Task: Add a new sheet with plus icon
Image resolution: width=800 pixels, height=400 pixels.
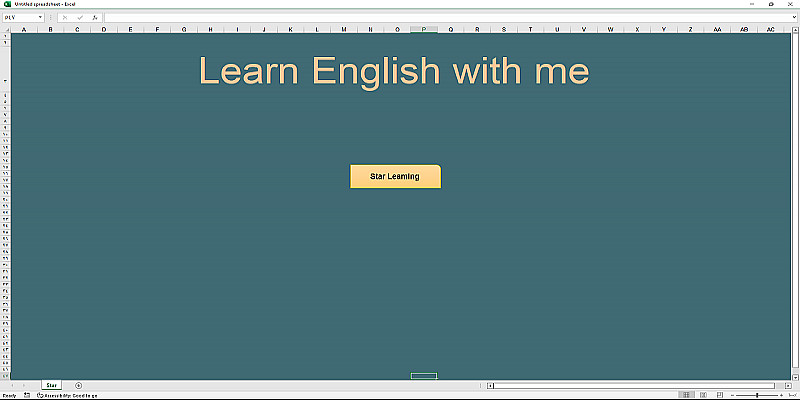Action: point(78,385)
